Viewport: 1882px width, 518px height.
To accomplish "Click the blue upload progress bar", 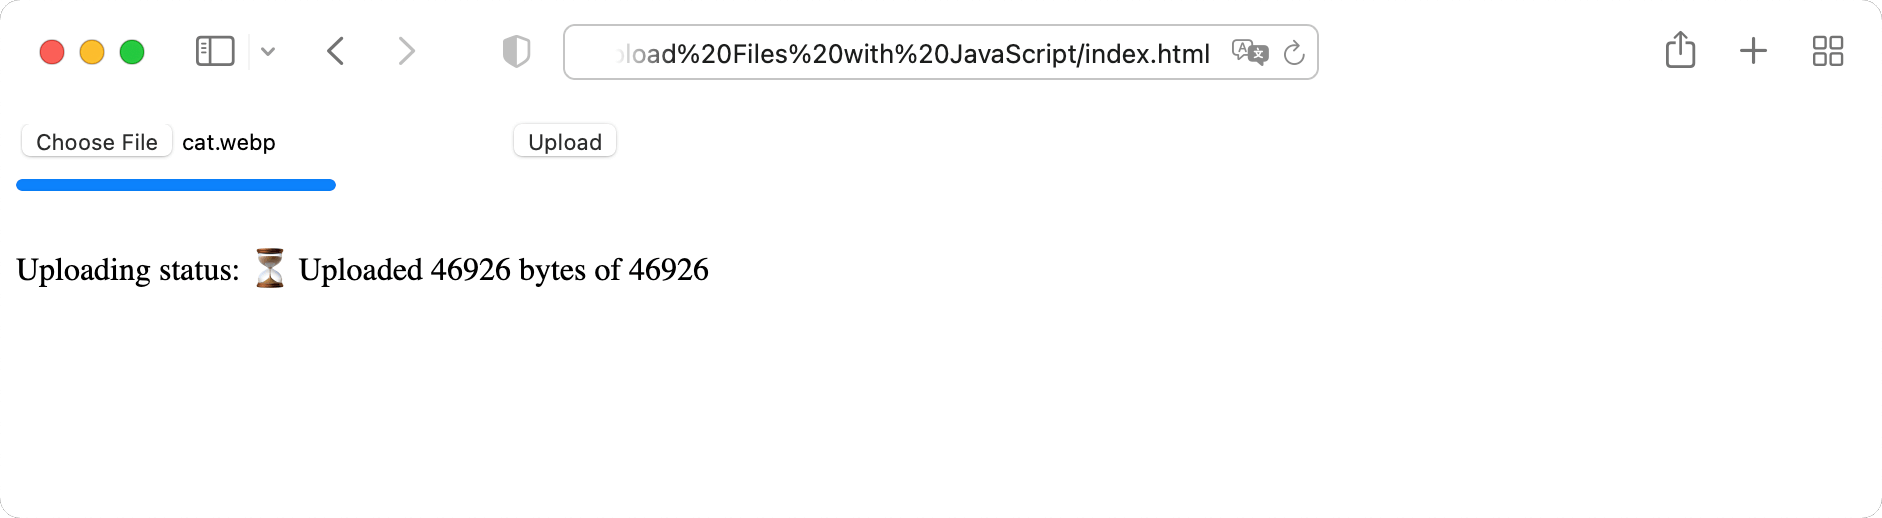I will 176,185.
